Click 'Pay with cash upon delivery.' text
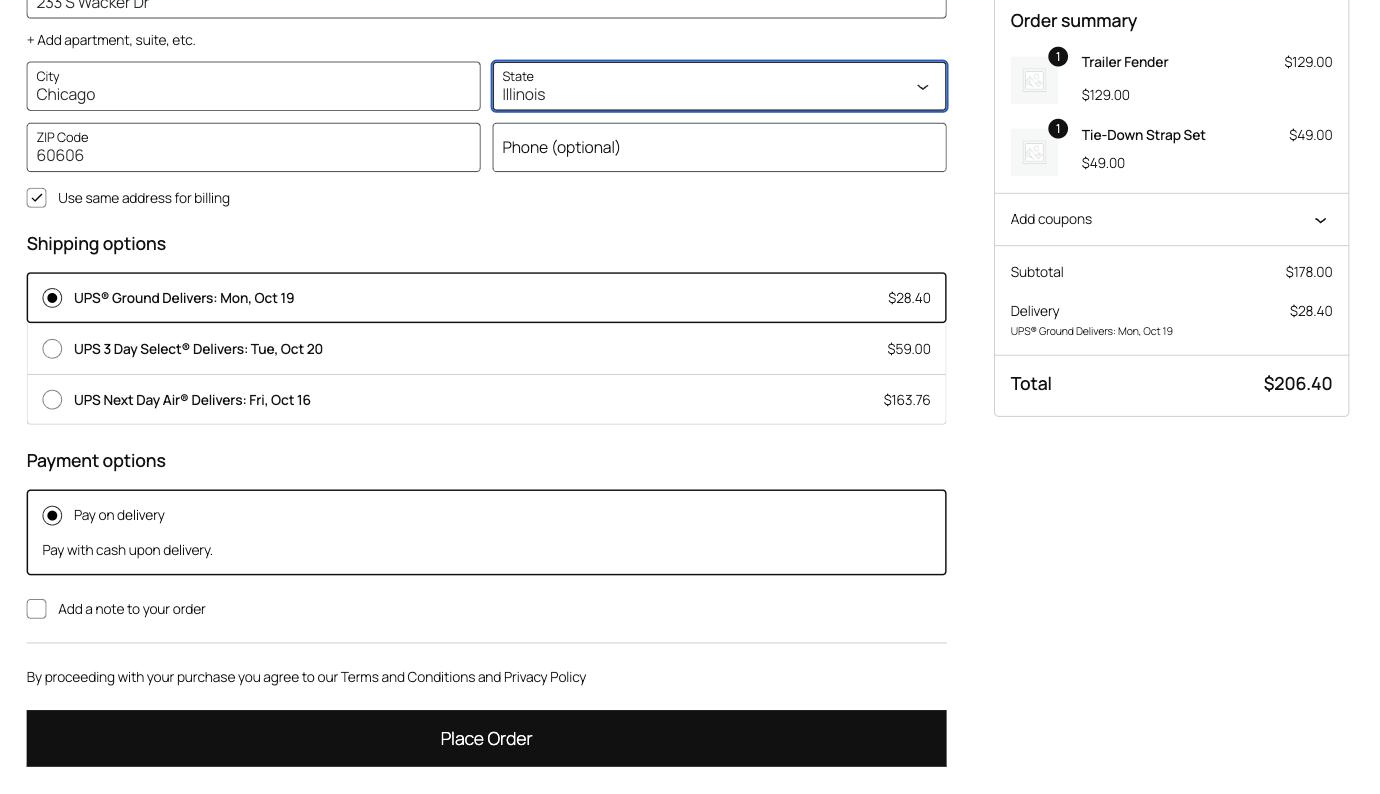Screen dimensions: 1380x794 point(128,550)
